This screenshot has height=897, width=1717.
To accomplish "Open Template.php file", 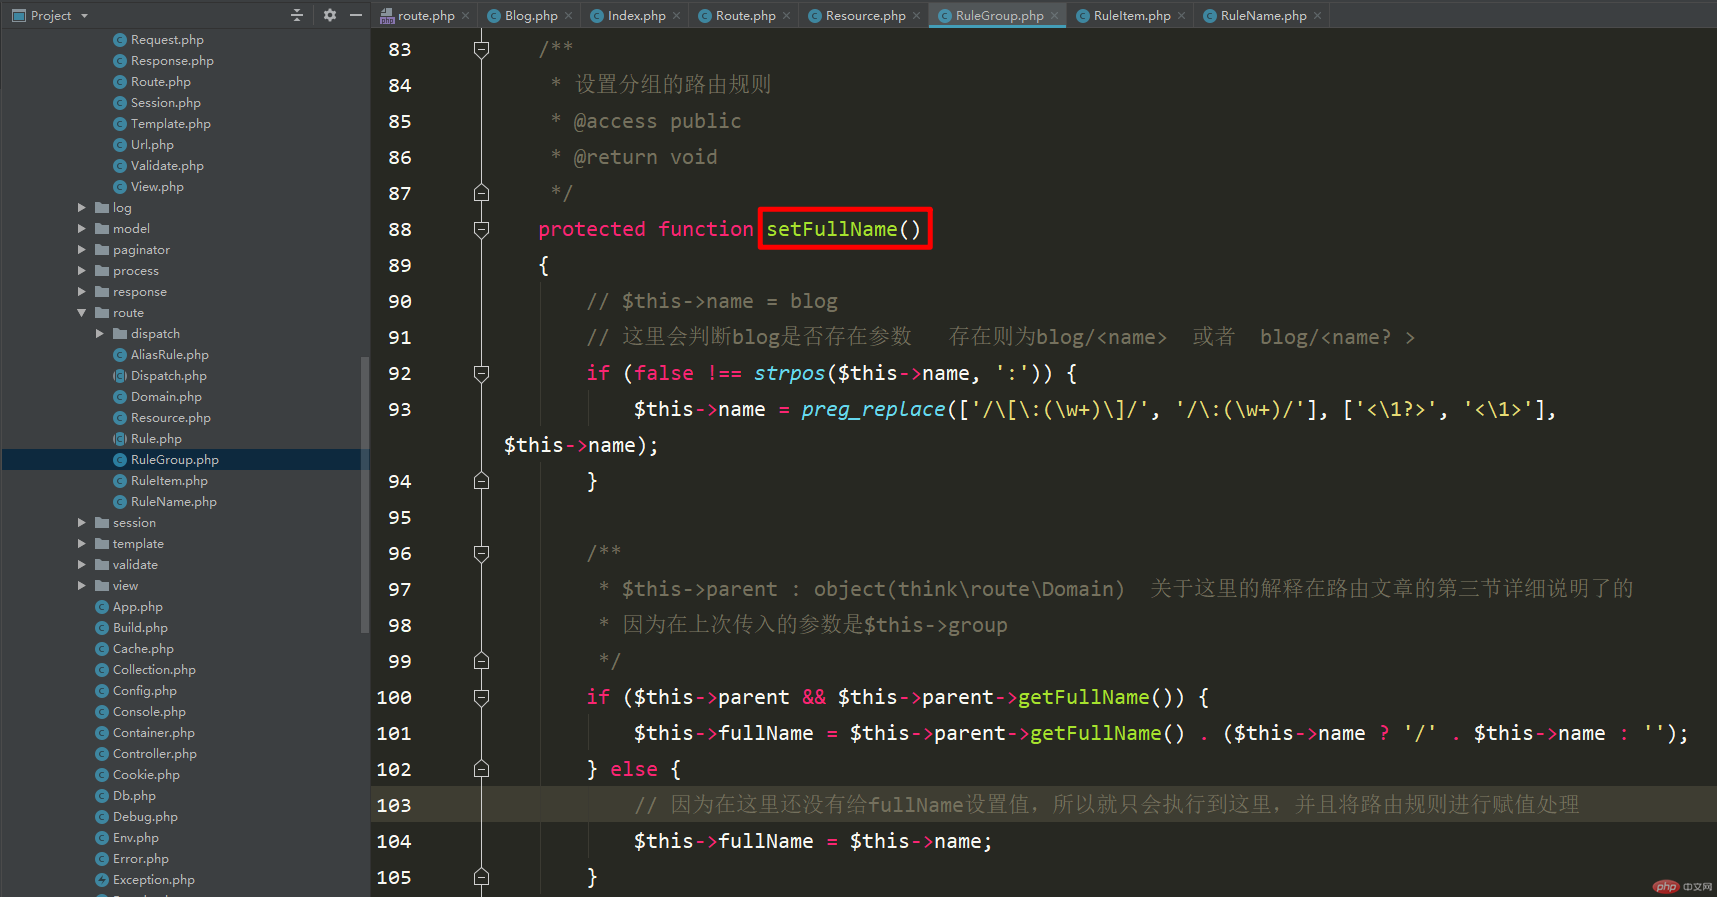I will [x=170, y=123].
